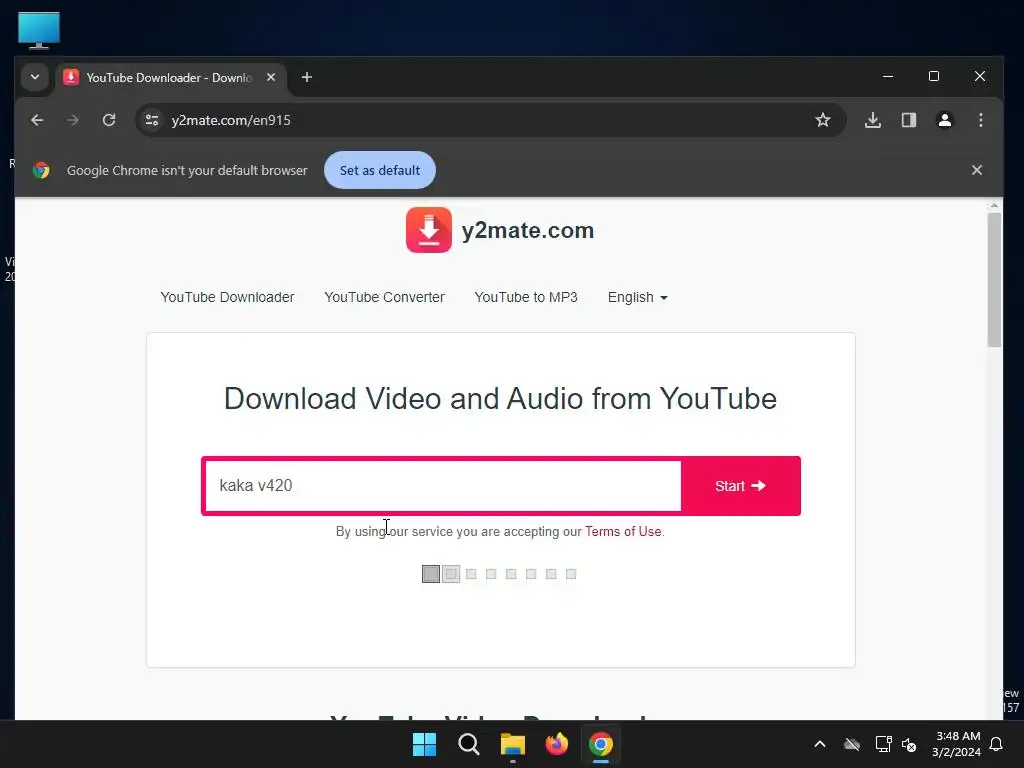Show hidden tray icons chevron
Image resolution: width=1024 pixels, height=768 pixels.
820,744
